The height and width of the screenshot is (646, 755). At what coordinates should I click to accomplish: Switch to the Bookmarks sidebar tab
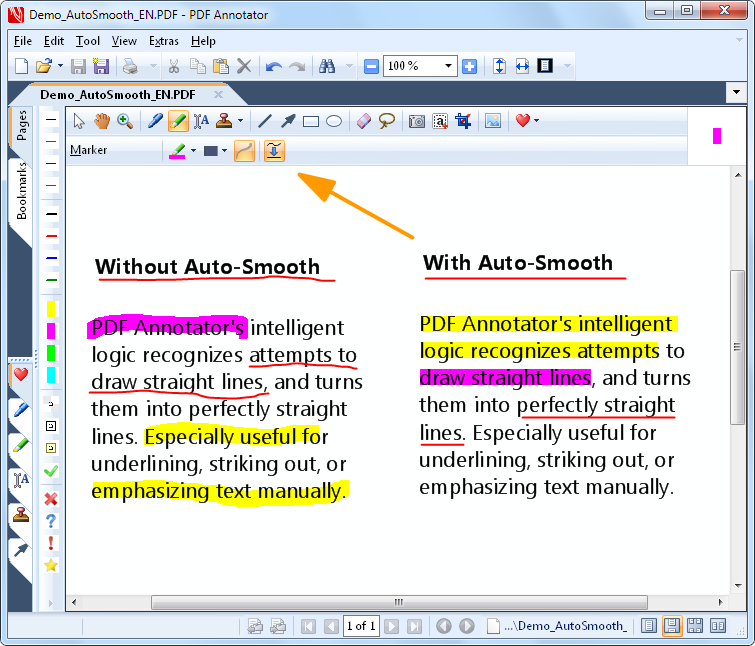pos(21,191)
